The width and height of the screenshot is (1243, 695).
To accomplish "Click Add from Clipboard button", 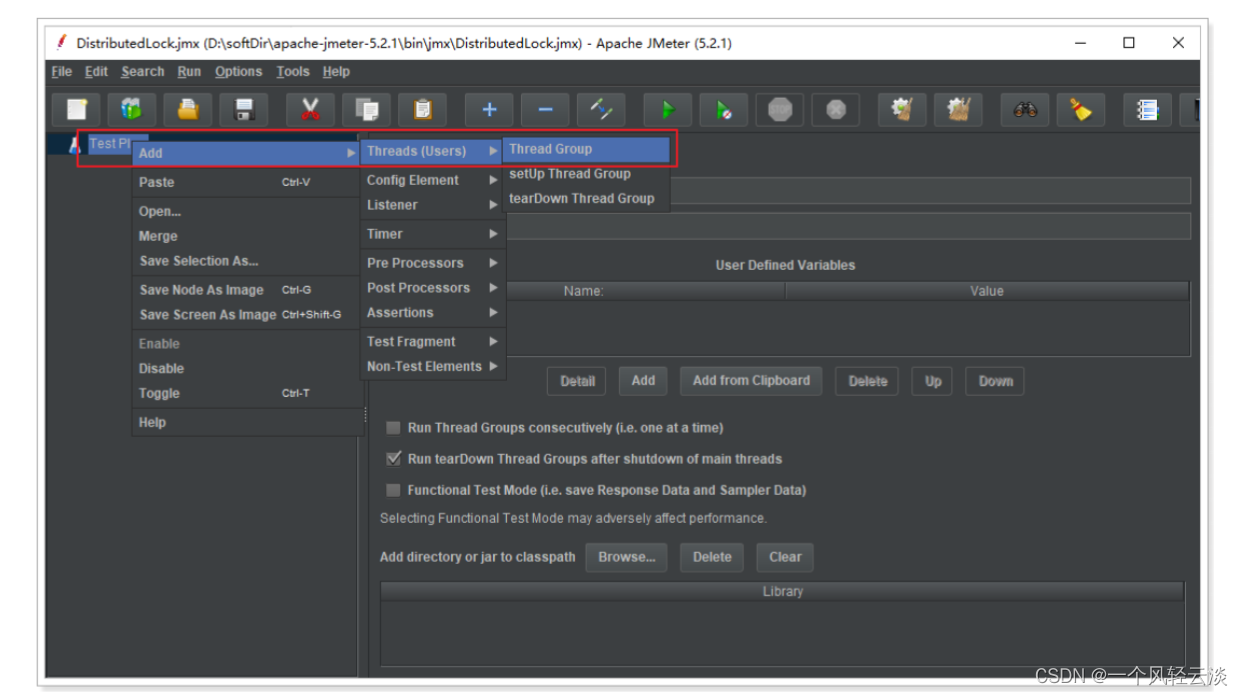I will [751, 381].
